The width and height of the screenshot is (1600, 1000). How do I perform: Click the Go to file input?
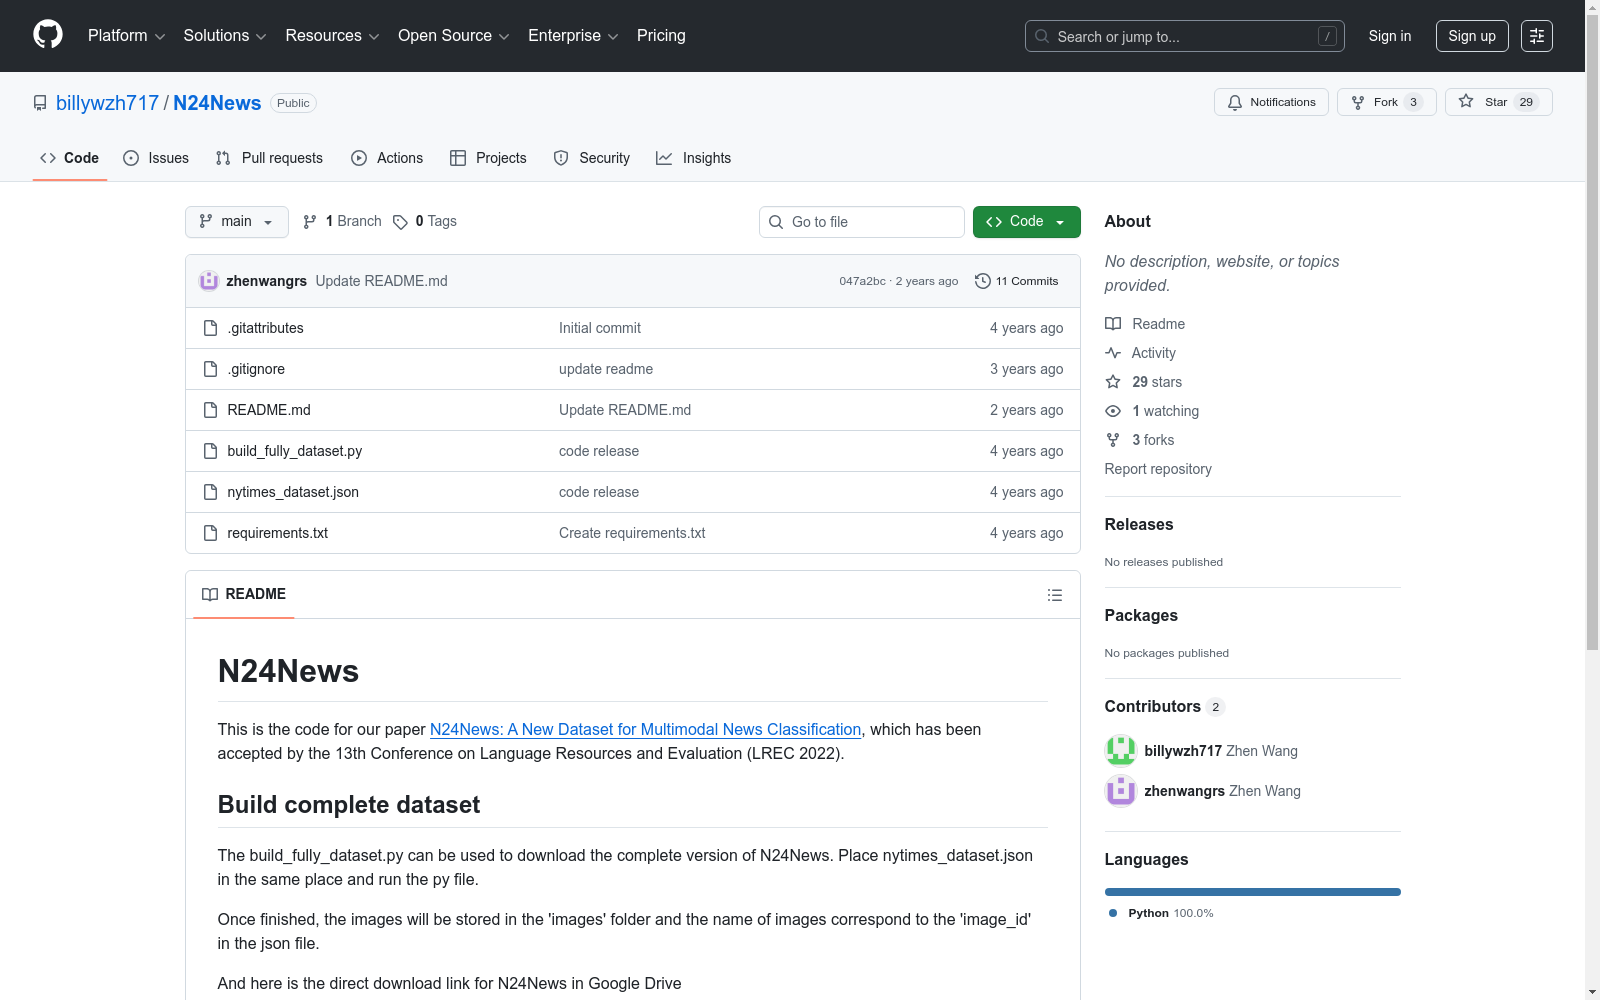(x=862, y=222)
